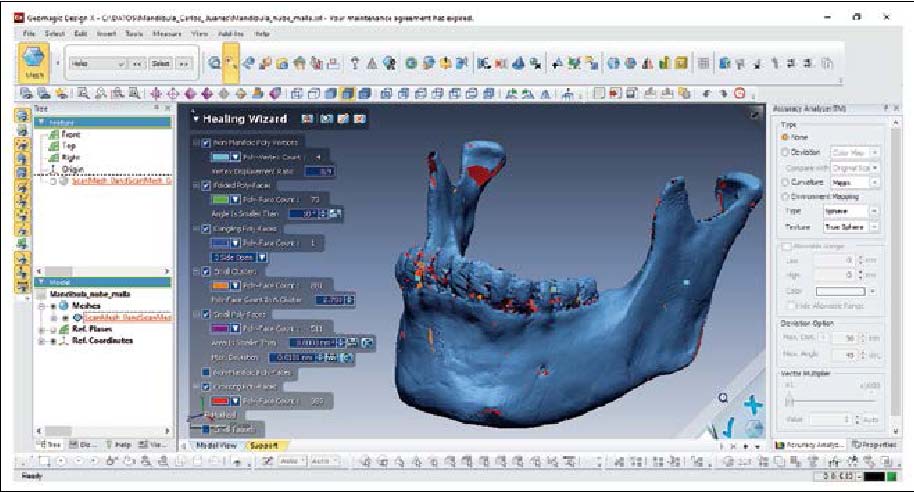Click the top icon in left vertical toolbar
Screen dimensions: 914x492
20,115
